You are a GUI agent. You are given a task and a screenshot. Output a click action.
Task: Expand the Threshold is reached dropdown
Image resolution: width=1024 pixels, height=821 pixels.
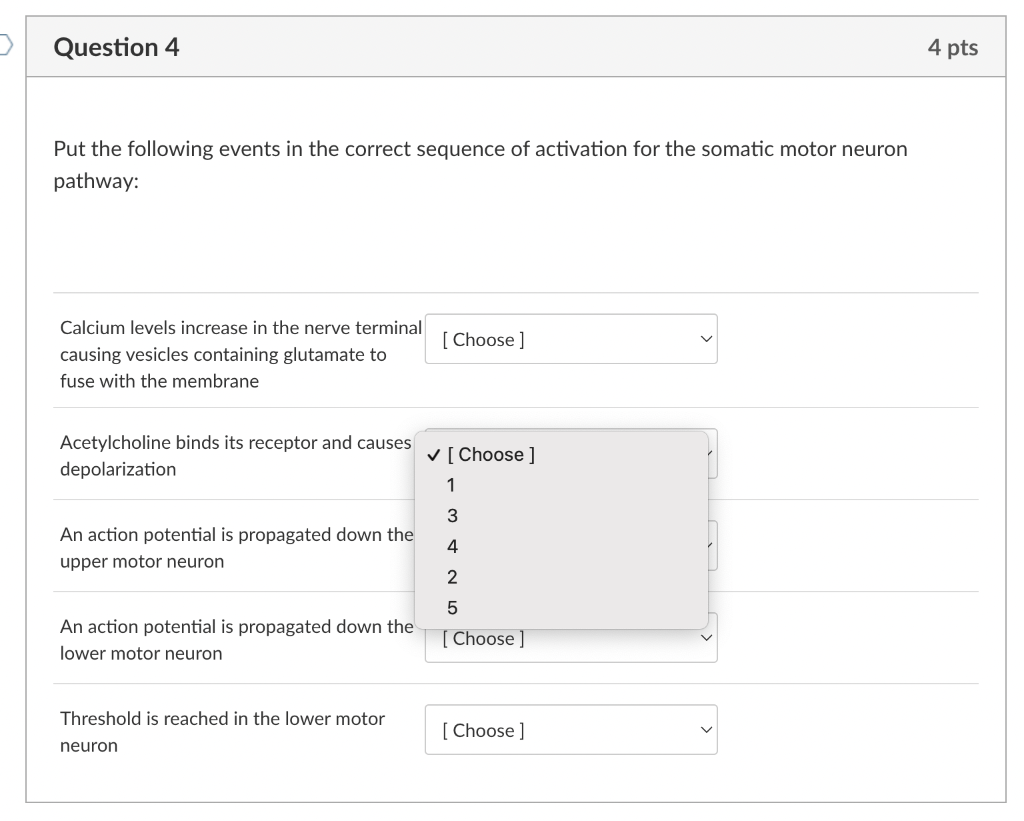571,730
